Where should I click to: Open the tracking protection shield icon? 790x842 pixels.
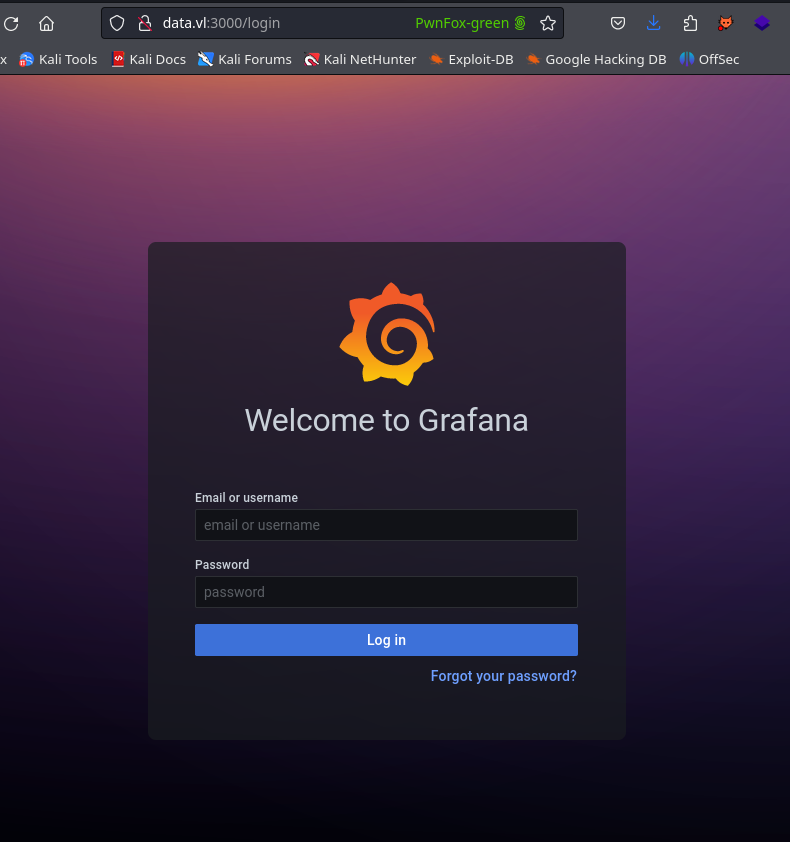(117, 23)
